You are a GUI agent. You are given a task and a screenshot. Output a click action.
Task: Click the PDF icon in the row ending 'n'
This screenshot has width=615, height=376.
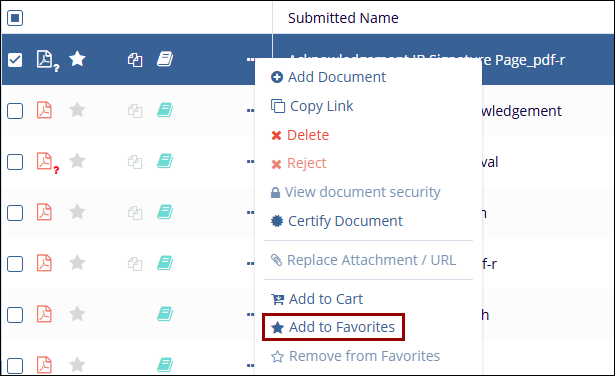(44, 212)
